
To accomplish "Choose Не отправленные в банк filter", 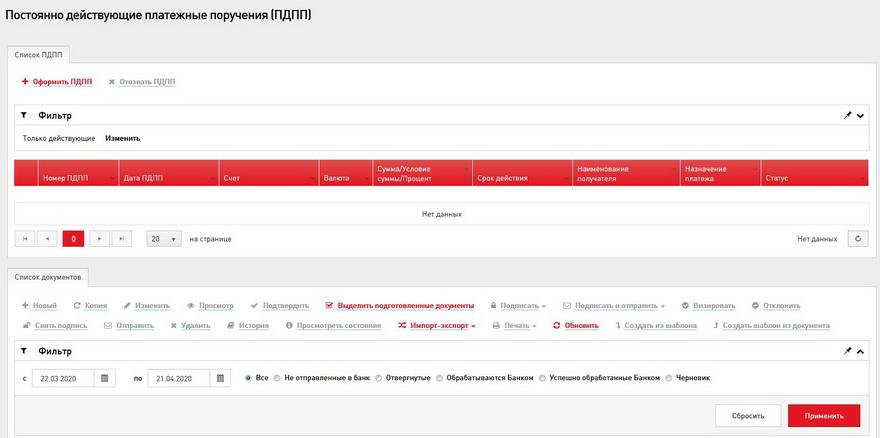I will coord(277,378).
